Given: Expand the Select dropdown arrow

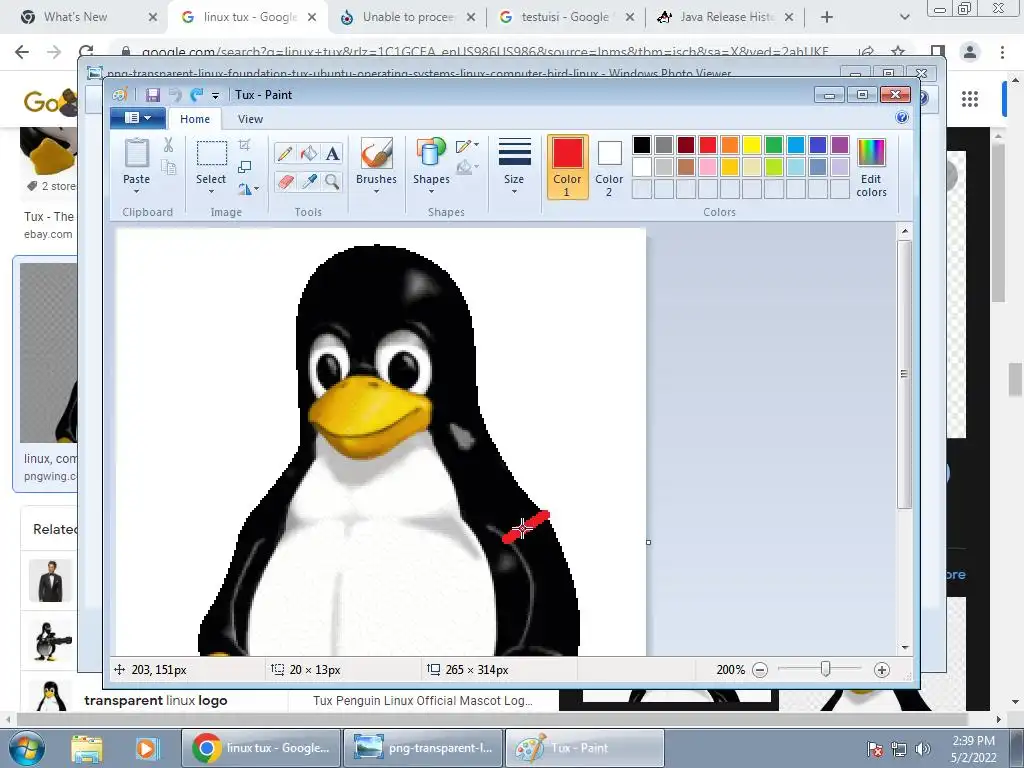Looking at the screenshot, I should (x=211, y=191).
